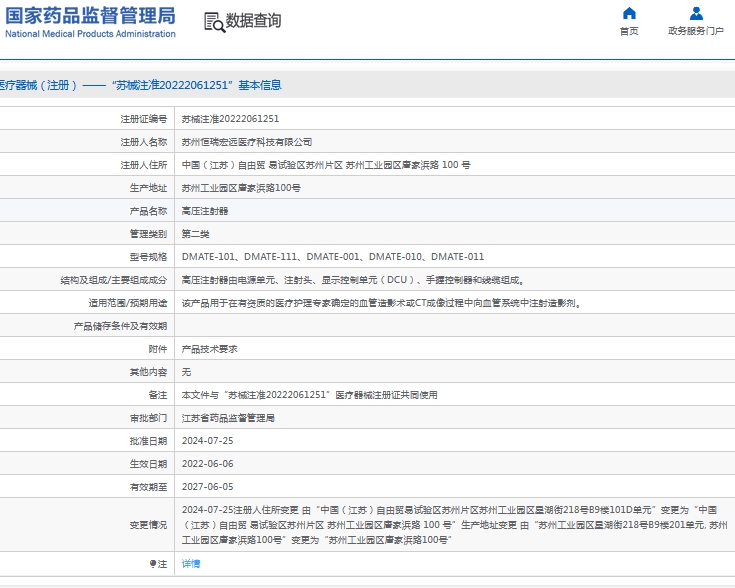735x588 pixels.
Task: Click the 注册证编号 label
Action: coord(143,119)
